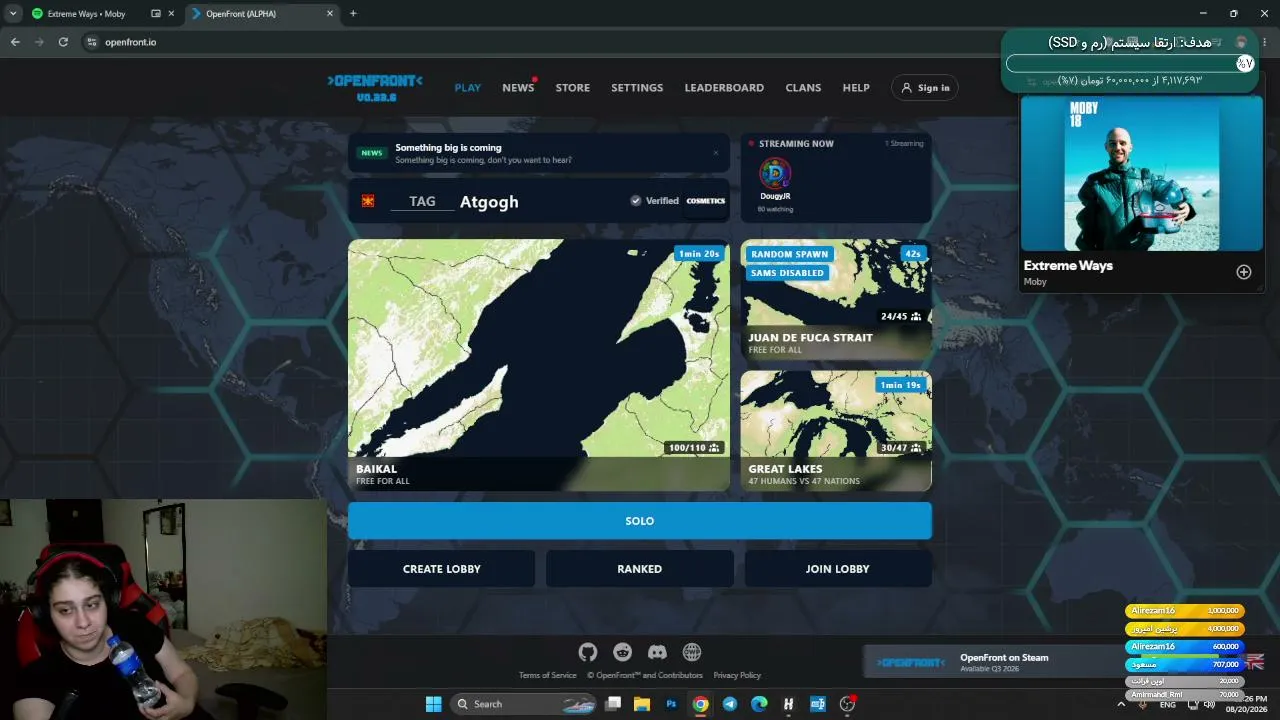Screen dimensions: 1280x720
Task: Open the Chrome tab search dropdown
Action: tap(13, 14)
